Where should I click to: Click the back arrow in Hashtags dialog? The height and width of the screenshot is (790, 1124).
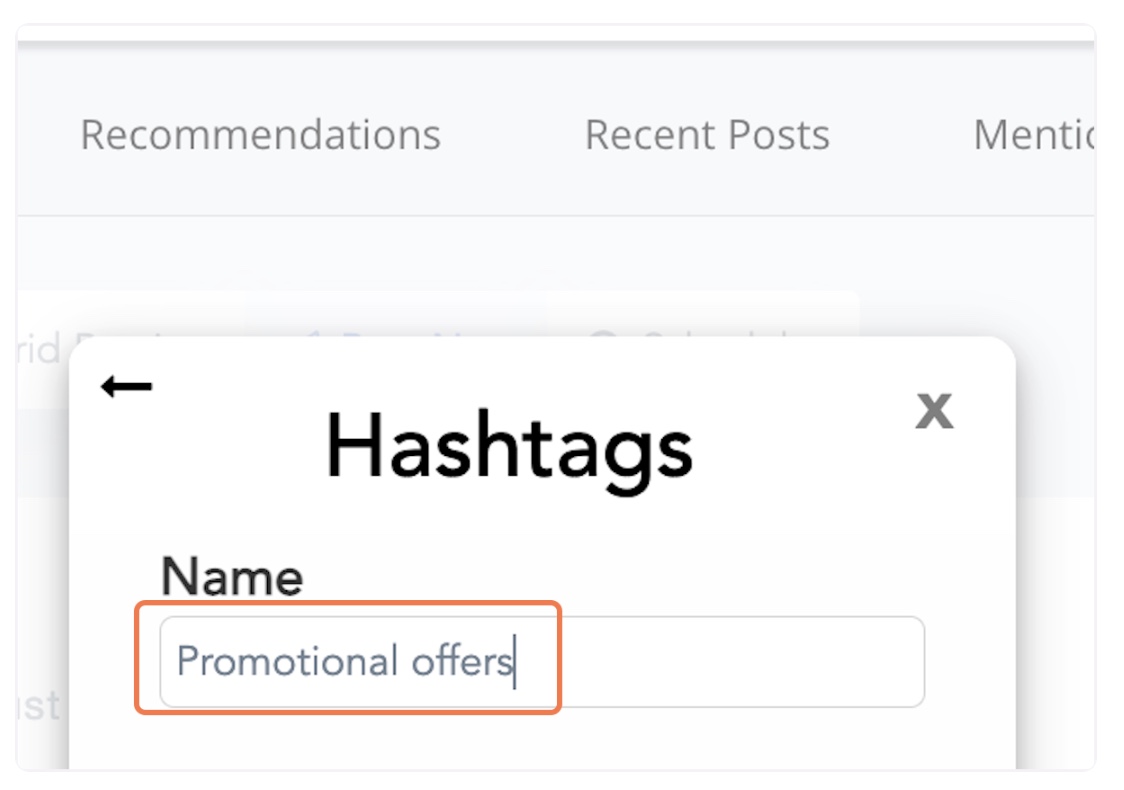point(127,387)
